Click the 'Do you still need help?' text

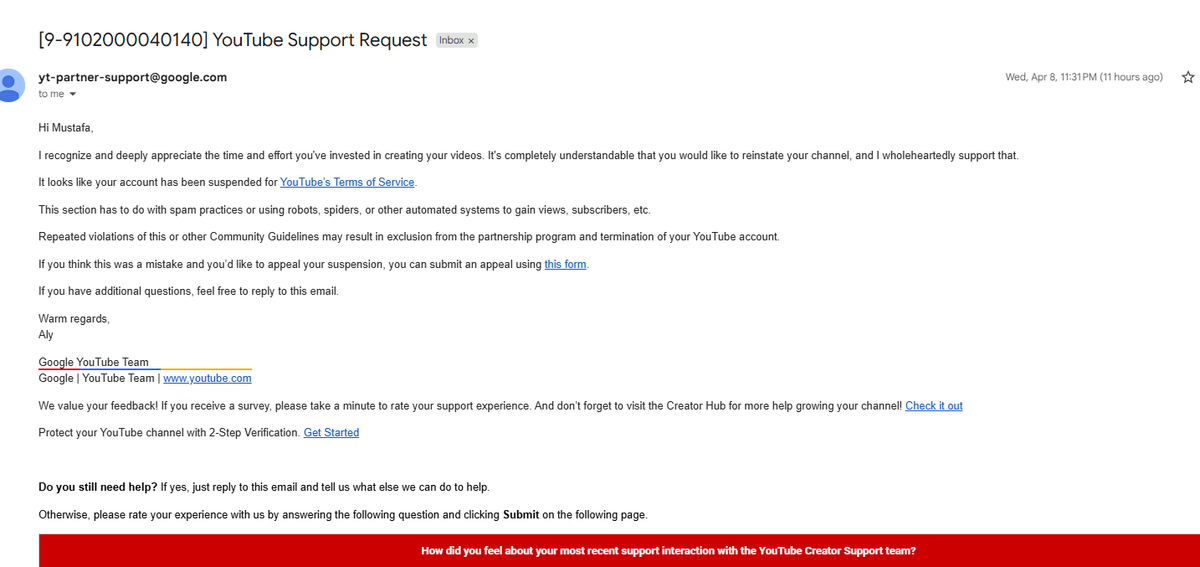click(97, 487)
